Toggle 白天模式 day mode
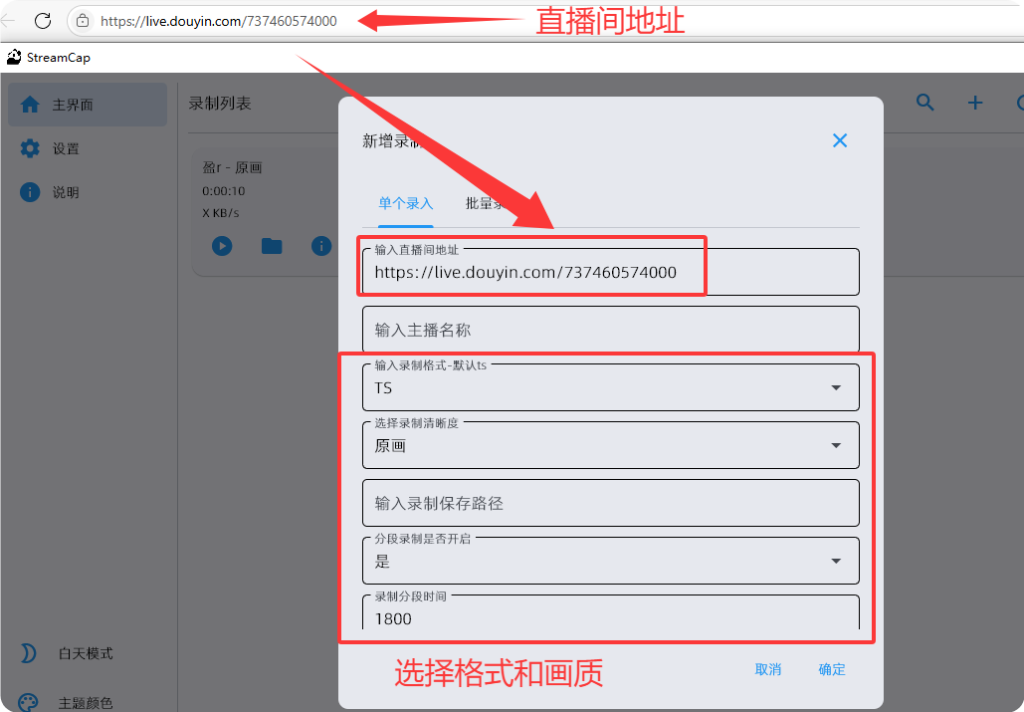 coord(85,653)
